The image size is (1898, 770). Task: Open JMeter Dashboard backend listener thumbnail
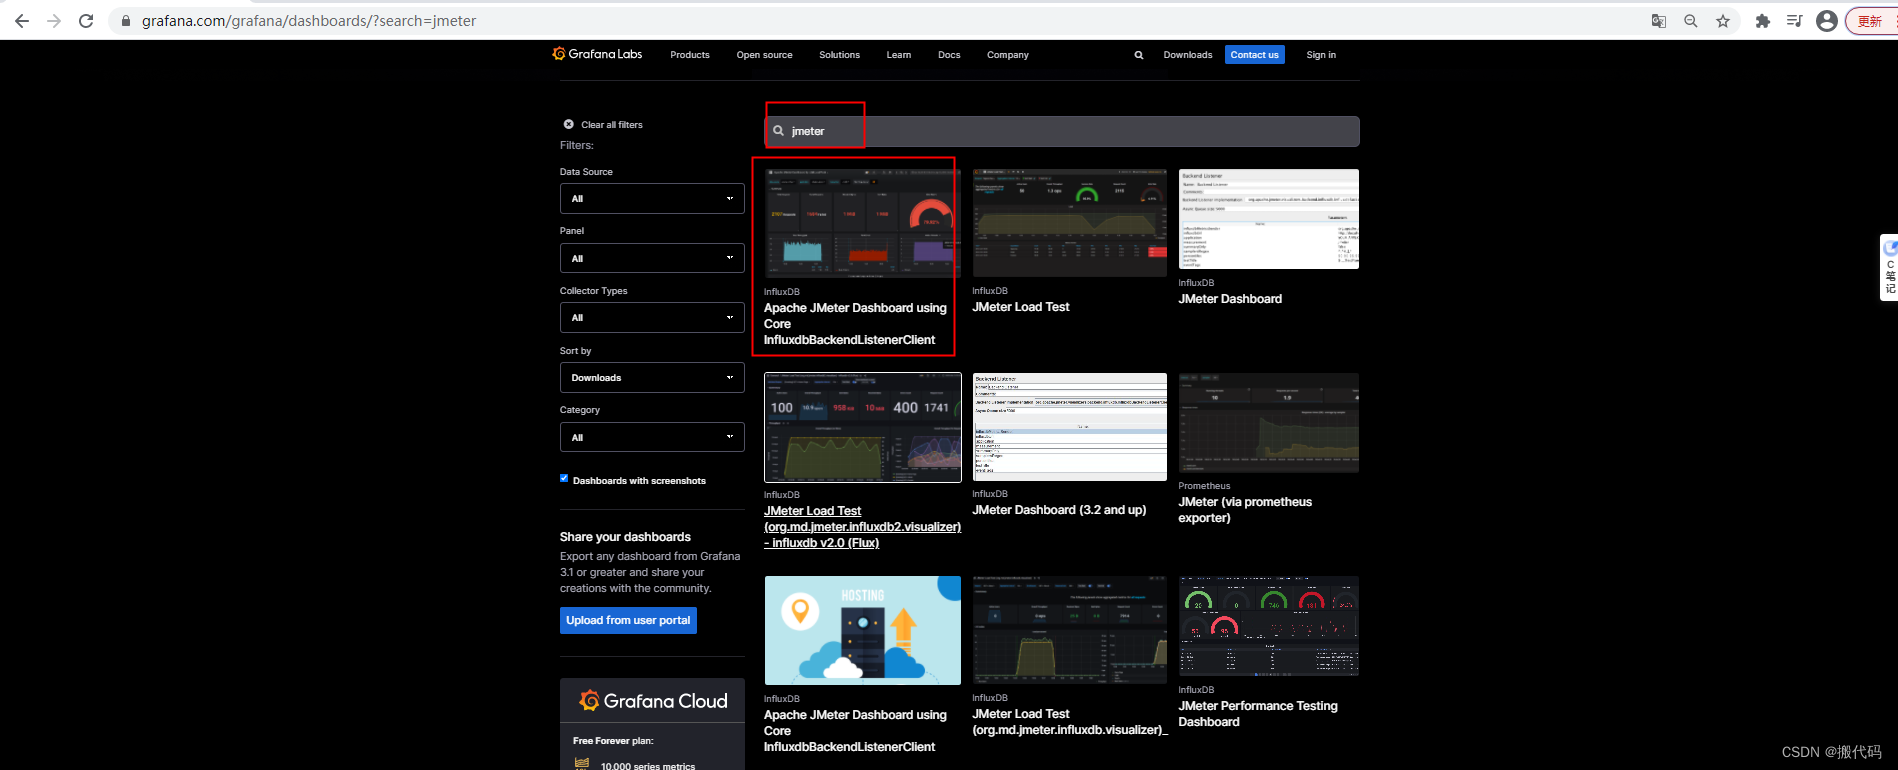click(1268, 219)
